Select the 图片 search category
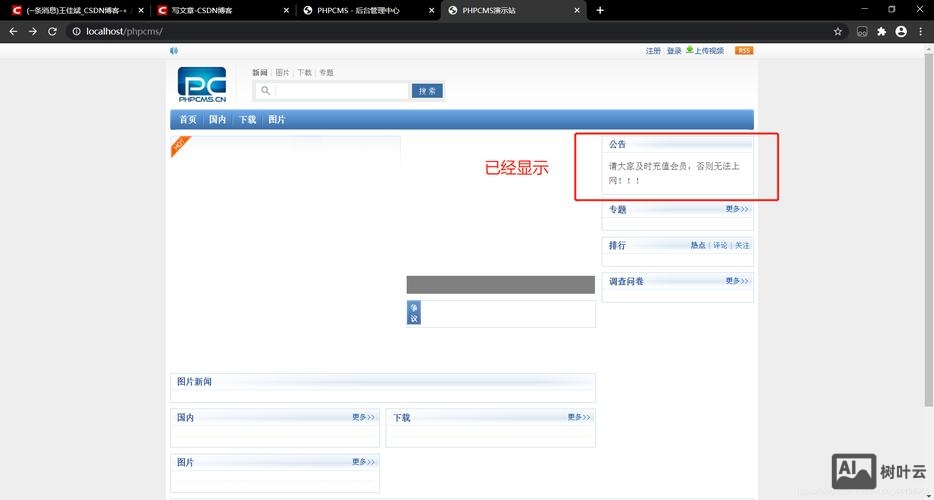Image resolution: width=934 pixels, height=500 pixels. (x=282, y=73)
